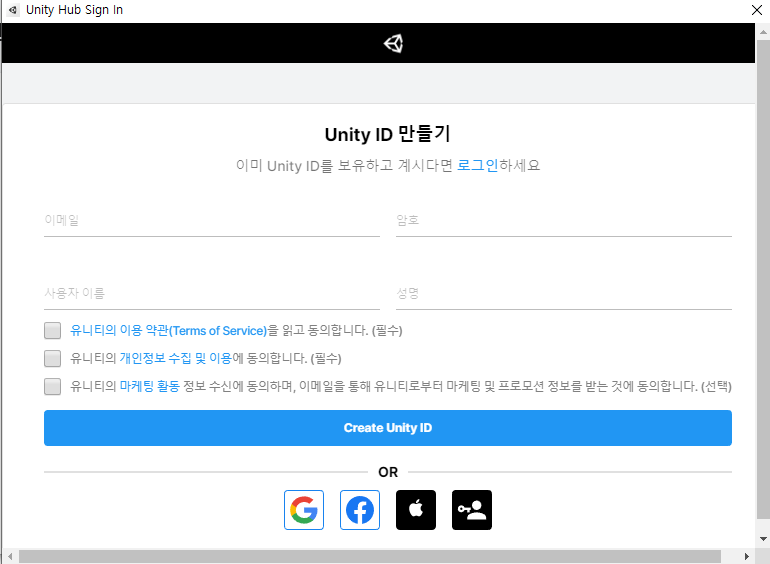This screenshot has width=770, height=564.
Task: Focus the 이메일 input field
Action: 212,221
